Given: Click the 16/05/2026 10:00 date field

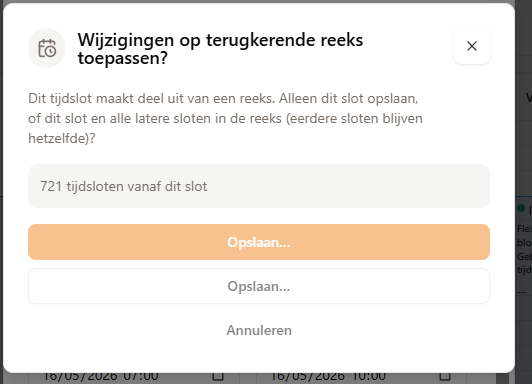Looking at the screenshot, I should coord(361,377).
